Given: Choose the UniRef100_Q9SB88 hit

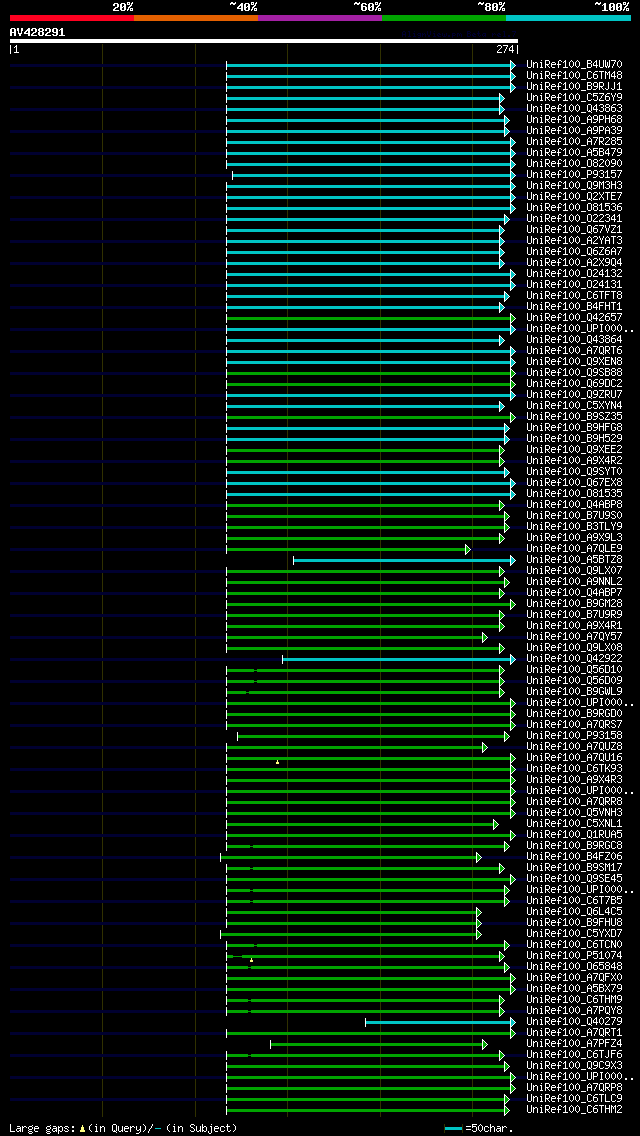Looking at the screenshot, I should point(574,372).
